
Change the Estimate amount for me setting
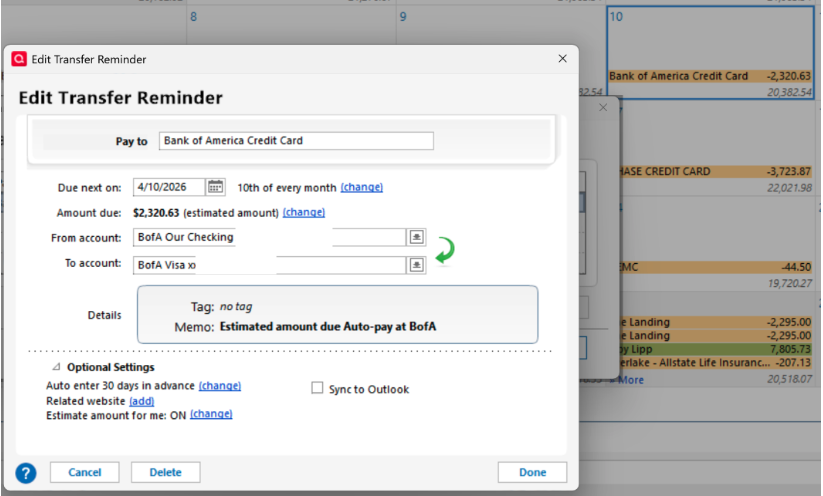pos(211,414)
